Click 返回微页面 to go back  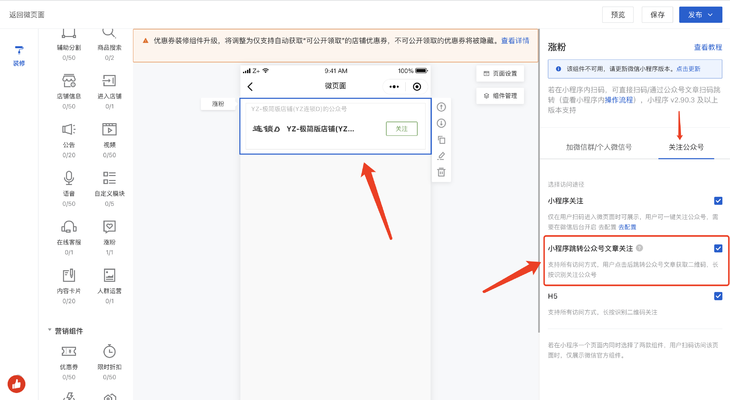[27, 15]
